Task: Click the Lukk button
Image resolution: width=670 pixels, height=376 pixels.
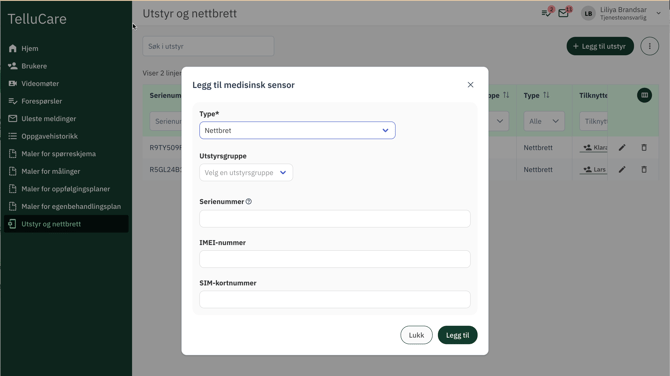Action: tap(416, 335)
